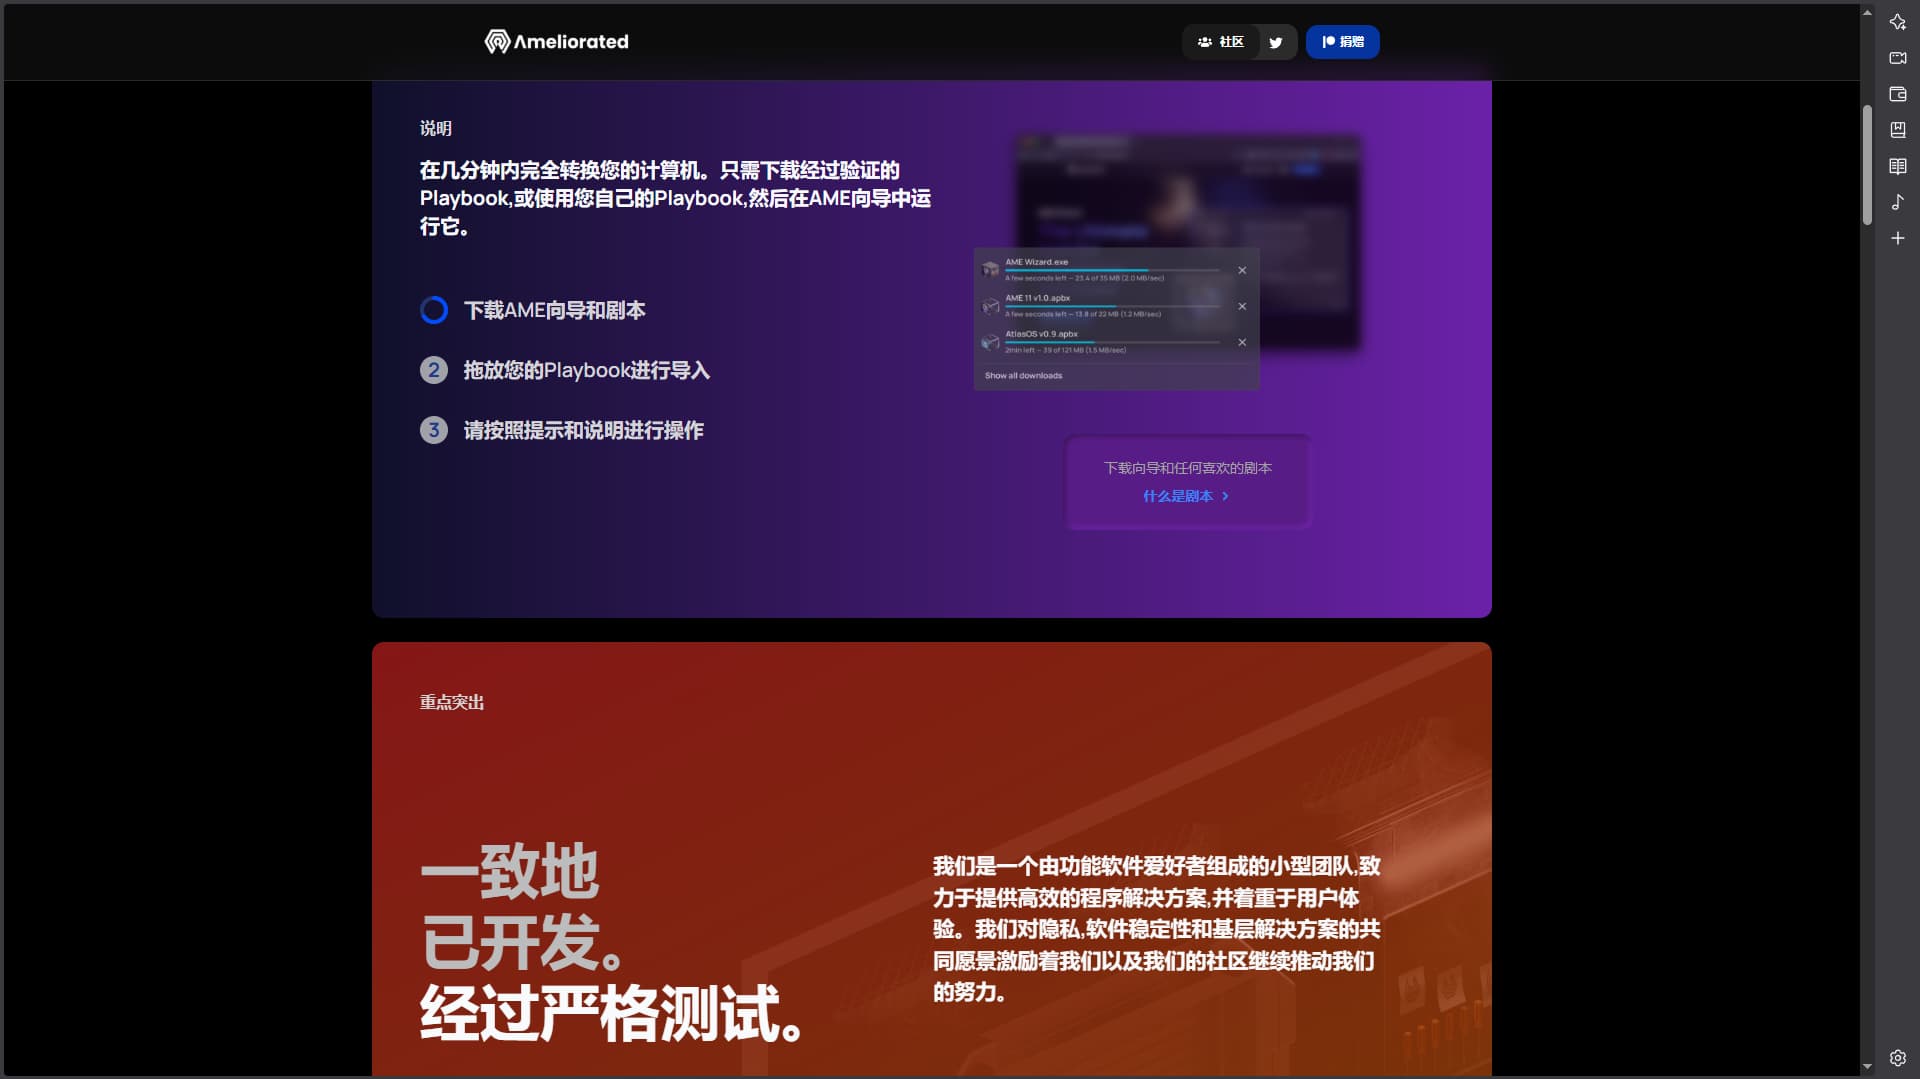Click the paragraph starting 在几分钟内完全转换您的计算机
The image size is (1920, 1079).
(675, 198)
